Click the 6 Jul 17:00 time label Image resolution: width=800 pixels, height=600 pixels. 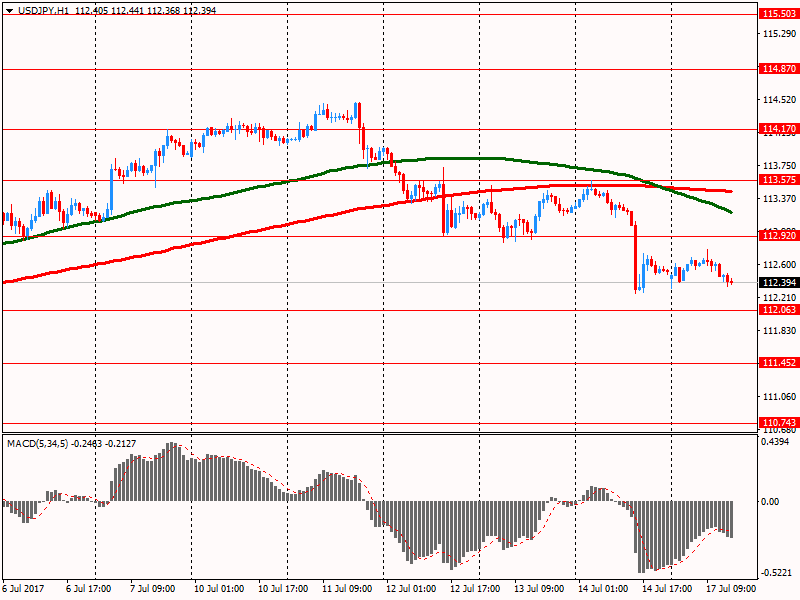tap(89, 588)
